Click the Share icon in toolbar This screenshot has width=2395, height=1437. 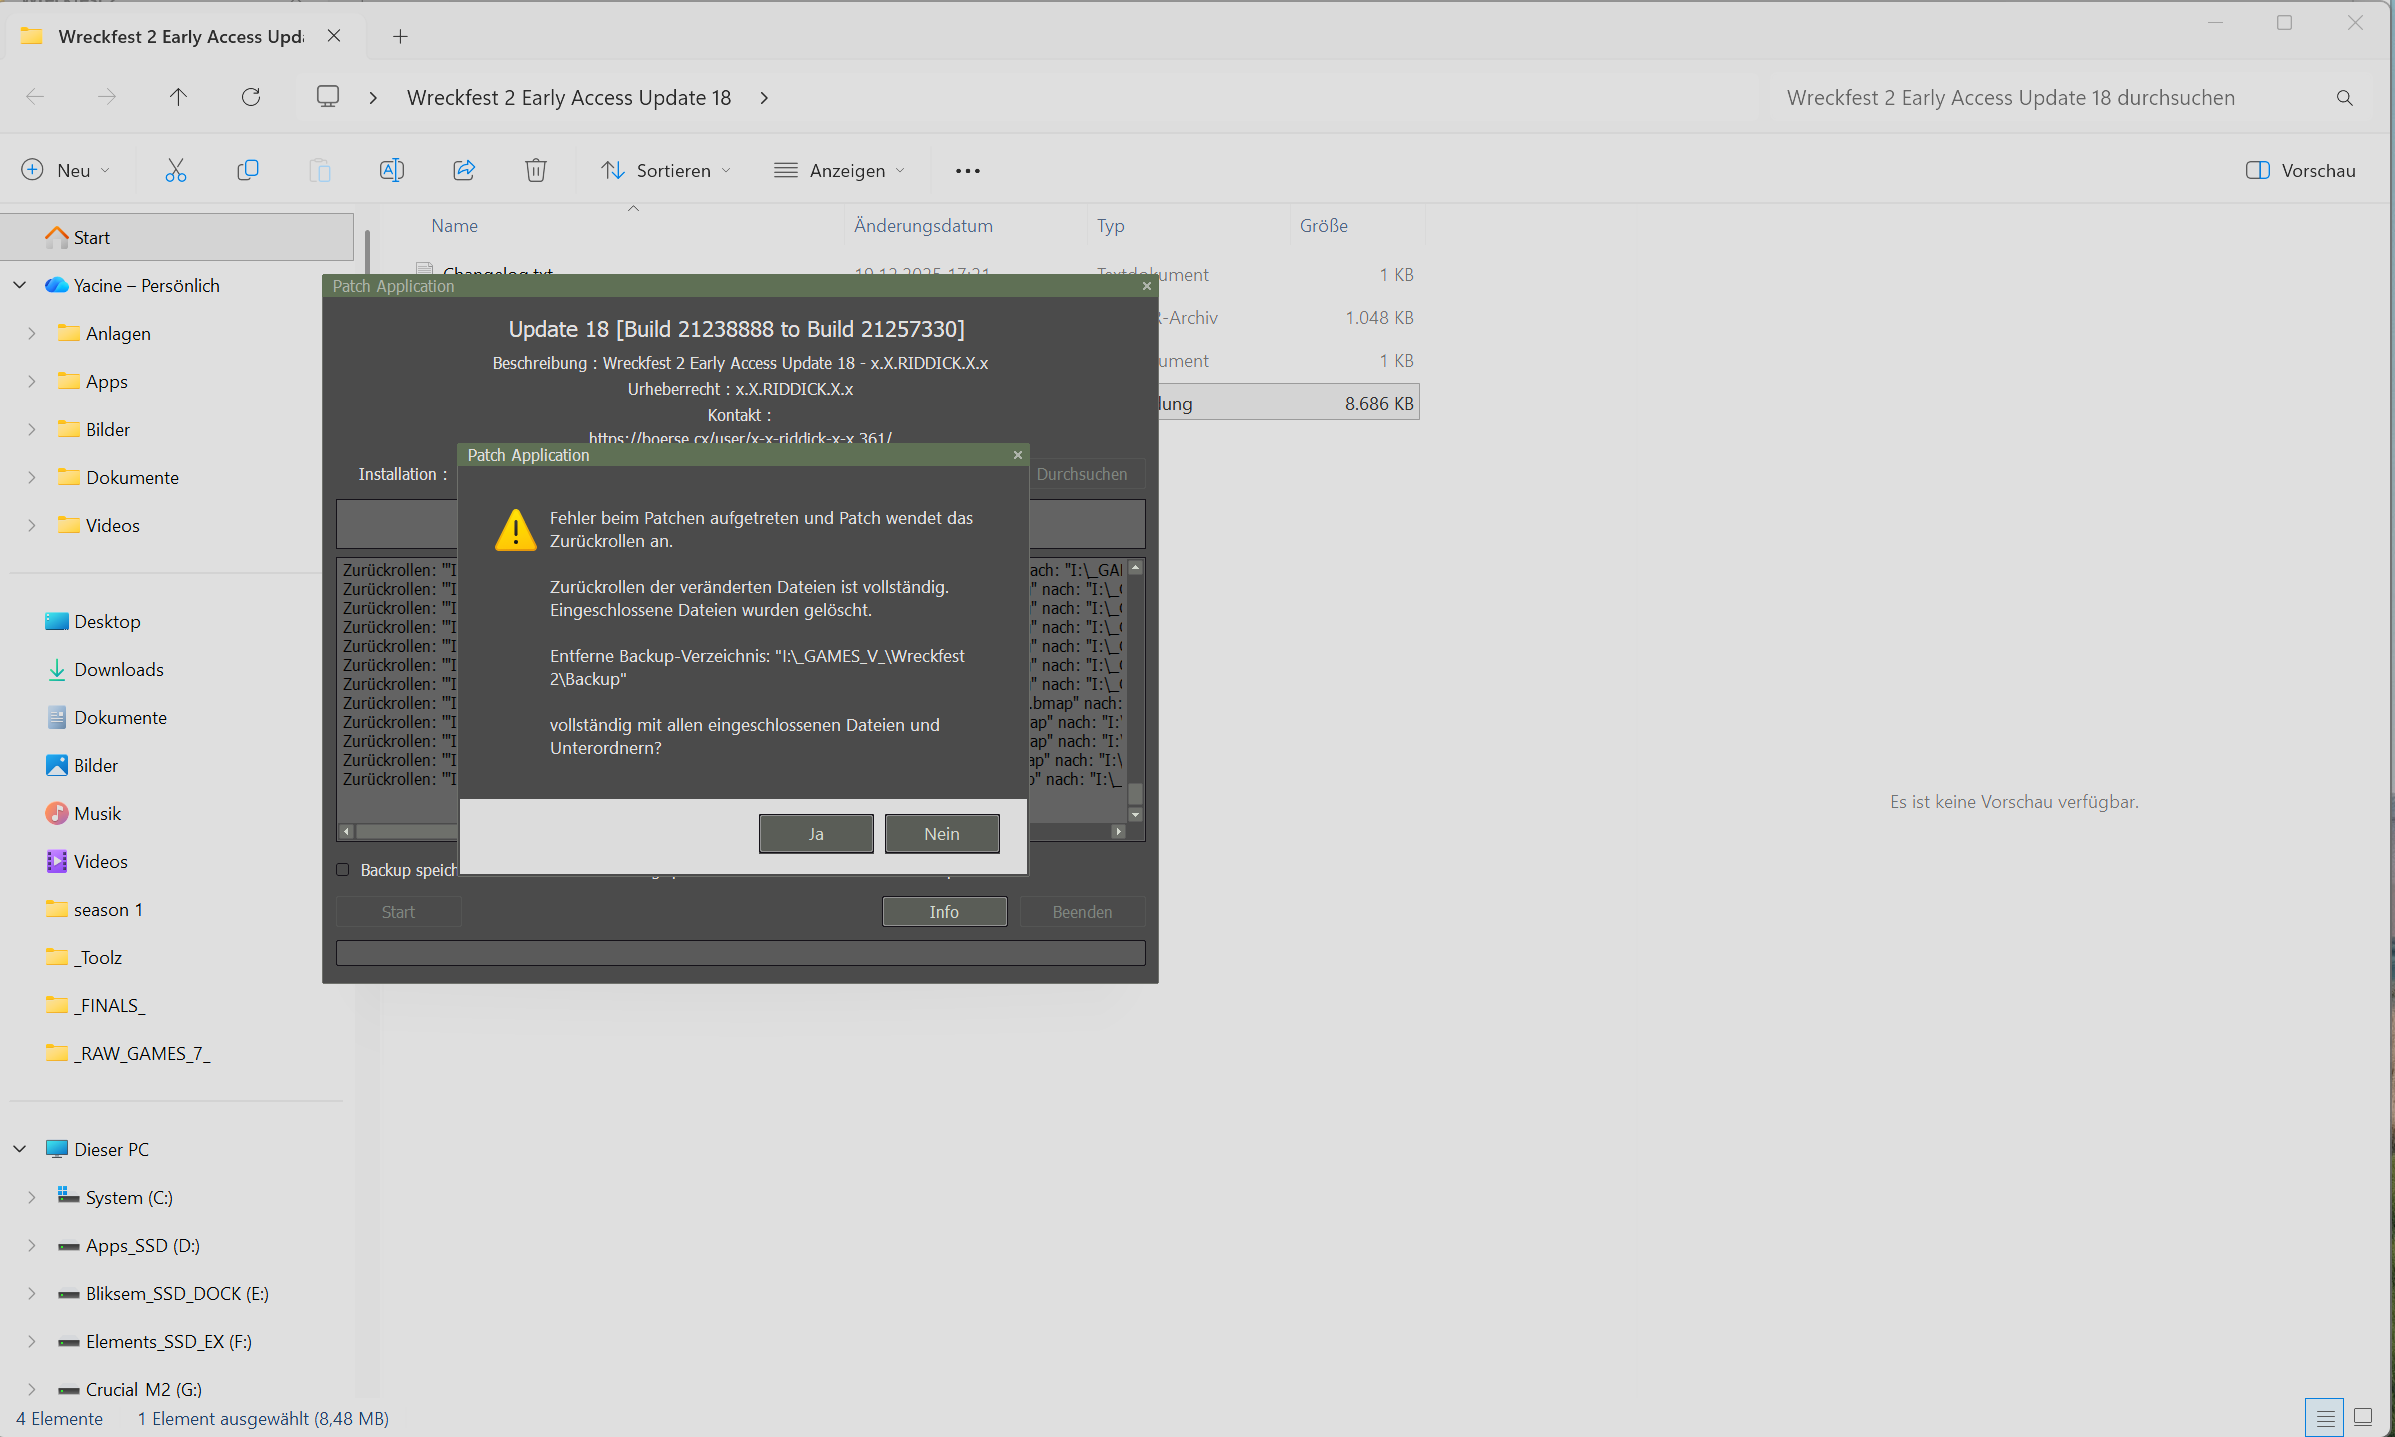(464, 170)
